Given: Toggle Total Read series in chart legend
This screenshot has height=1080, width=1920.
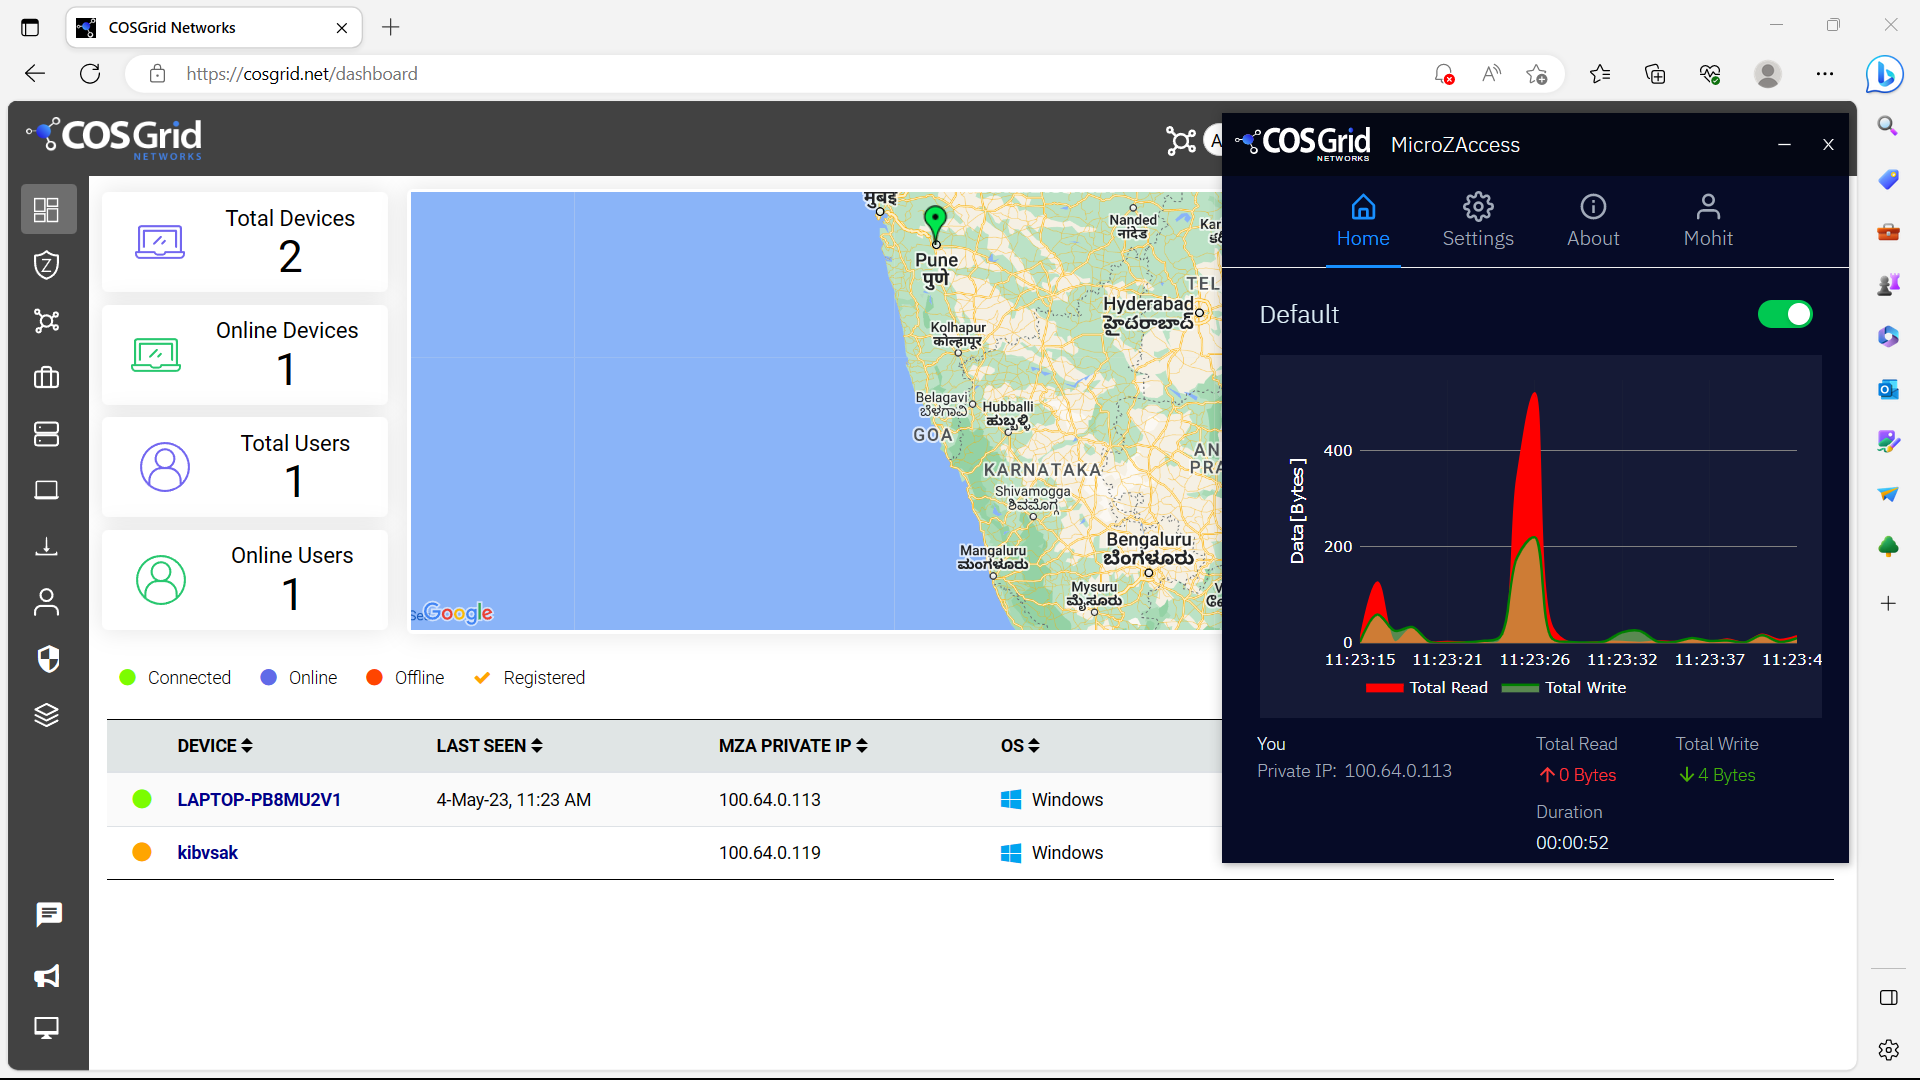Looking at the screenshot, I should [1427, 688].
